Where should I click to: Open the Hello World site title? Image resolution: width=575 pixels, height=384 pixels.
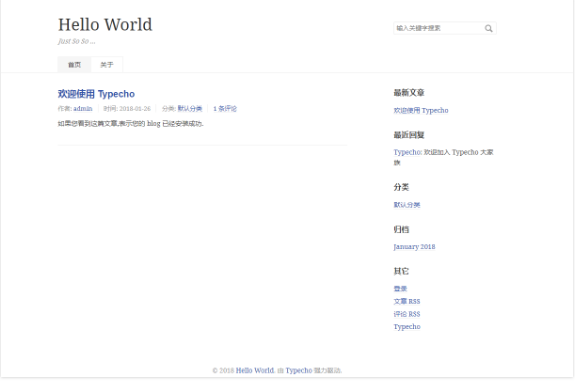tap(105, 25)
